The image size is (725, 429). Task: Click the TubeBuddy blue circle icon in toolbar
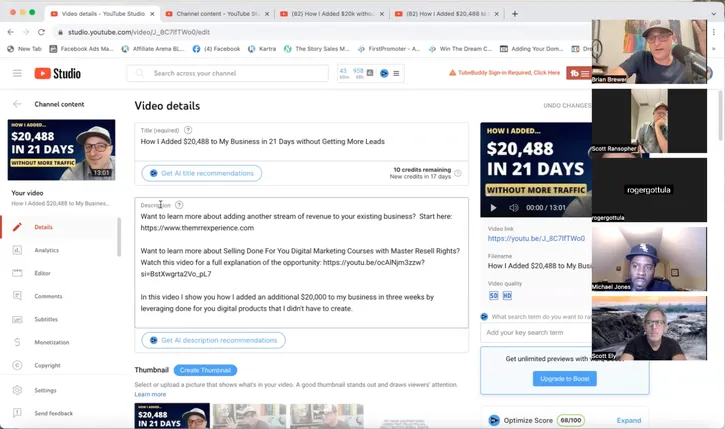384,73
